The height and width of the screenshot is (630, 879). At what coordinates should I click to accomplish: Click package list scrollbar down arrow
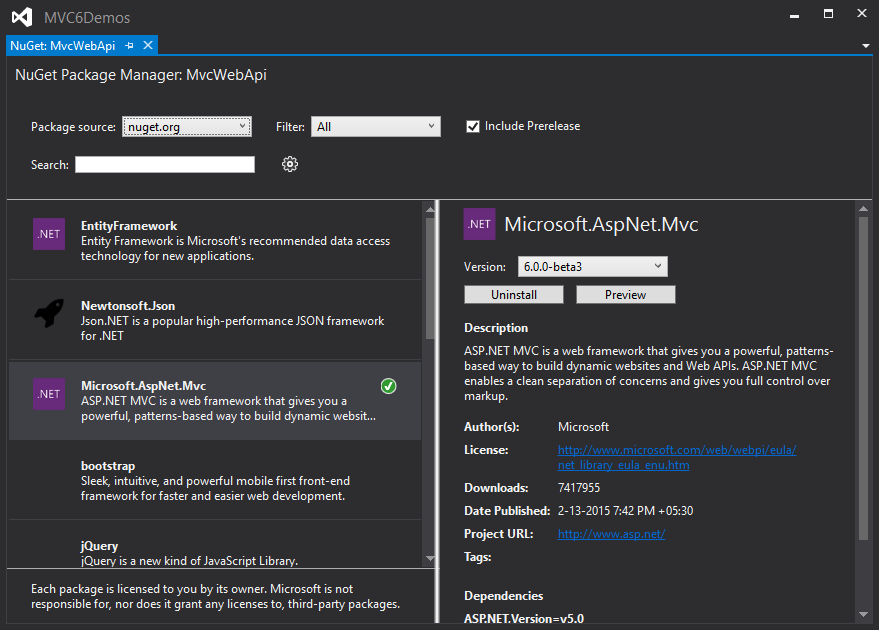430,558
